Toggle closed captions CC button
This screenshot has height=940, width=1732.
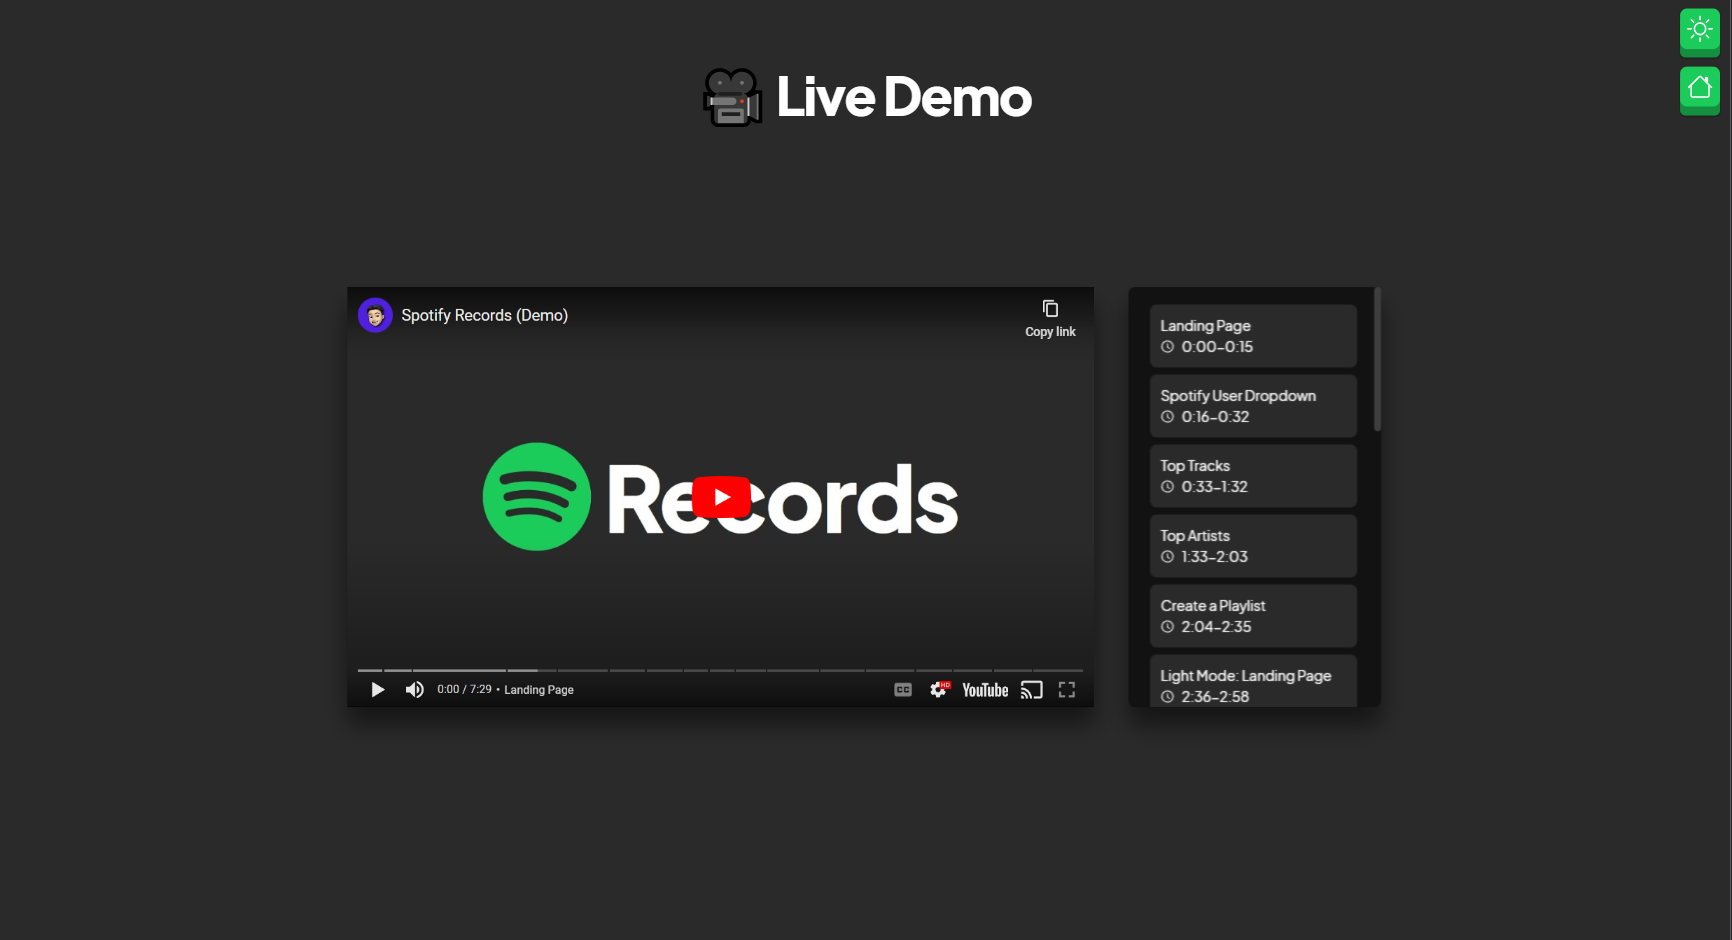click(903, 690)
